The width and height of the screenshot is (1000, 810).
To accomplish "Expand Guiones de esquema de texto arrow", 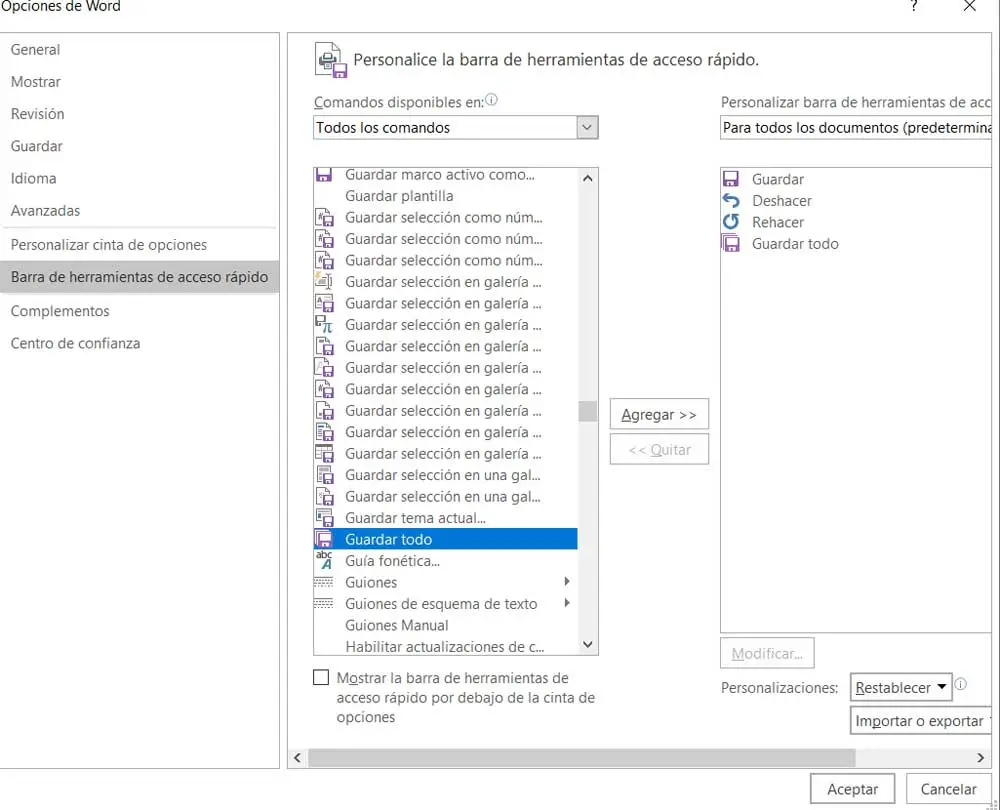I will [567, 603].
